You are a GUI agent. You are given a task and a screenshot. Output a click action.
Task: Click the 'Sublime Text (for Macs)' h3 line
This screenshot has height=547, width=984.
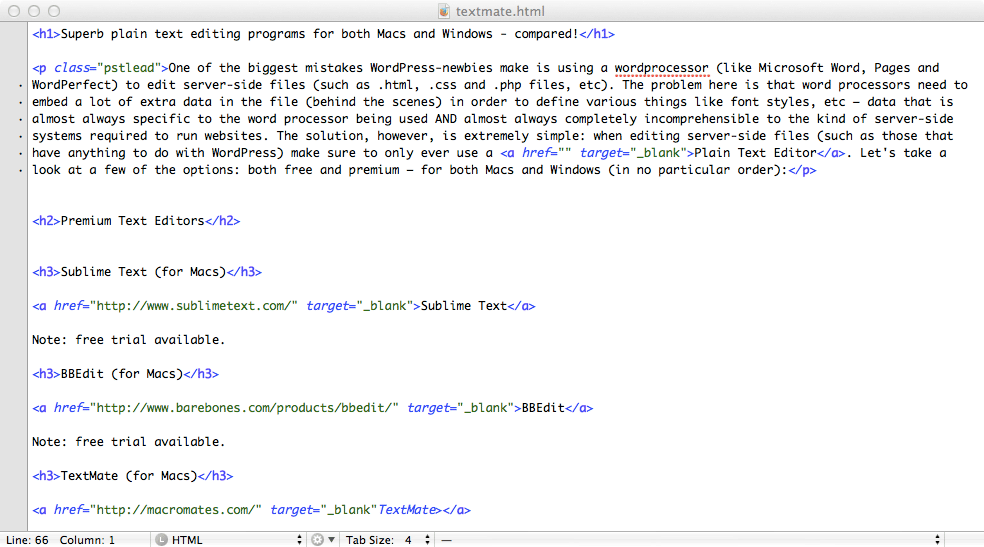[x=147, y=272]
